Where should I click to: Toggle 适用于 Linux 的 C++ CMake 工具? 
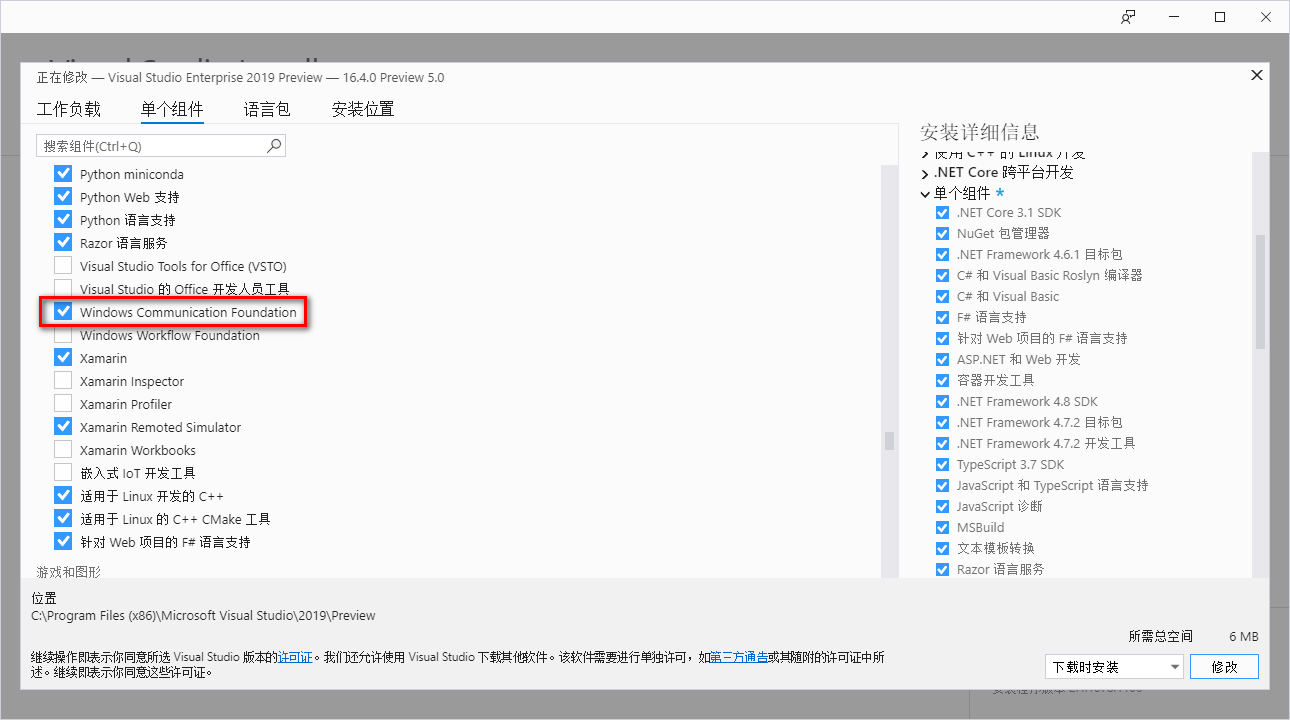point(63,519)
